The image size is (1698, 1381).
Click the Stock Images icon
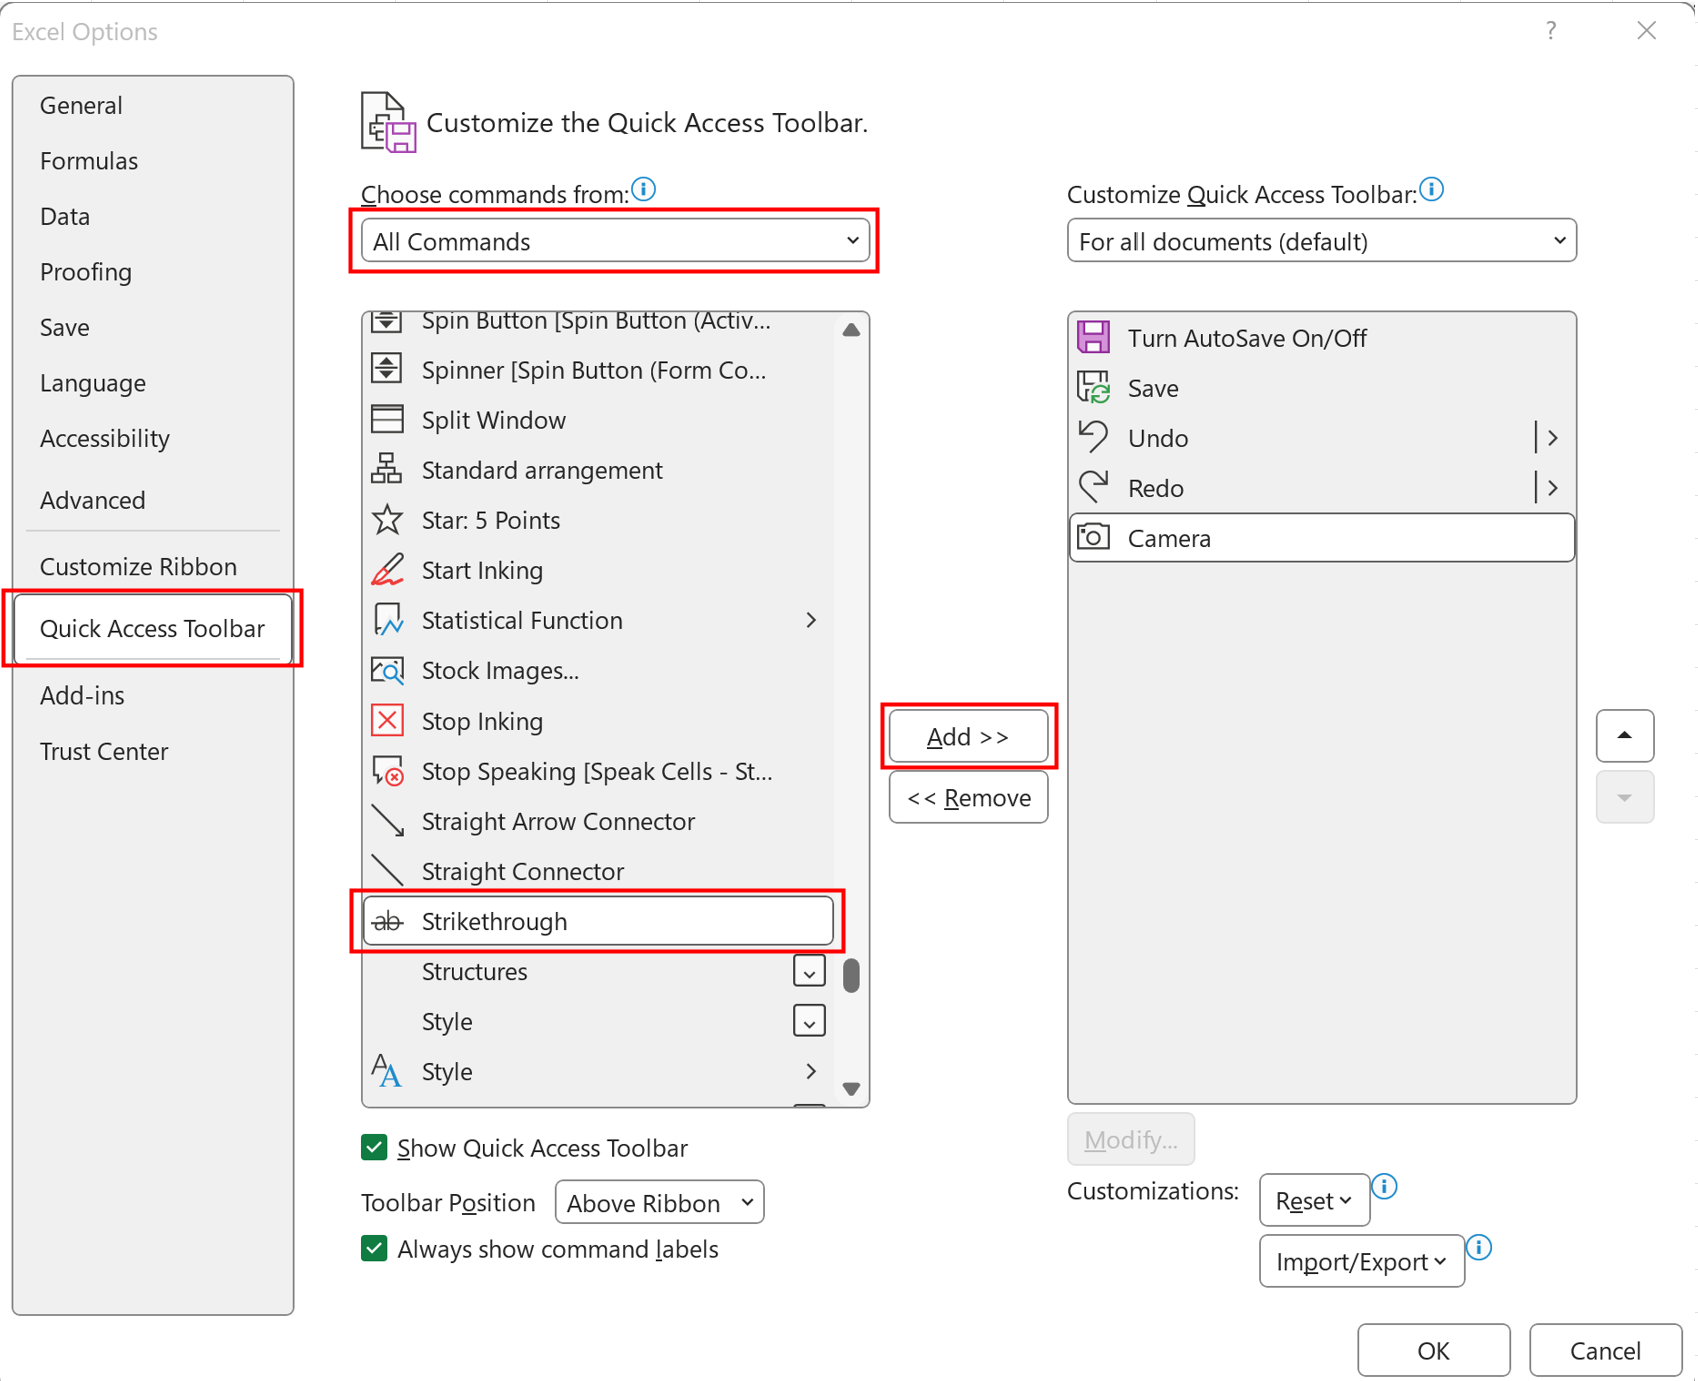(x=387, y=670)
